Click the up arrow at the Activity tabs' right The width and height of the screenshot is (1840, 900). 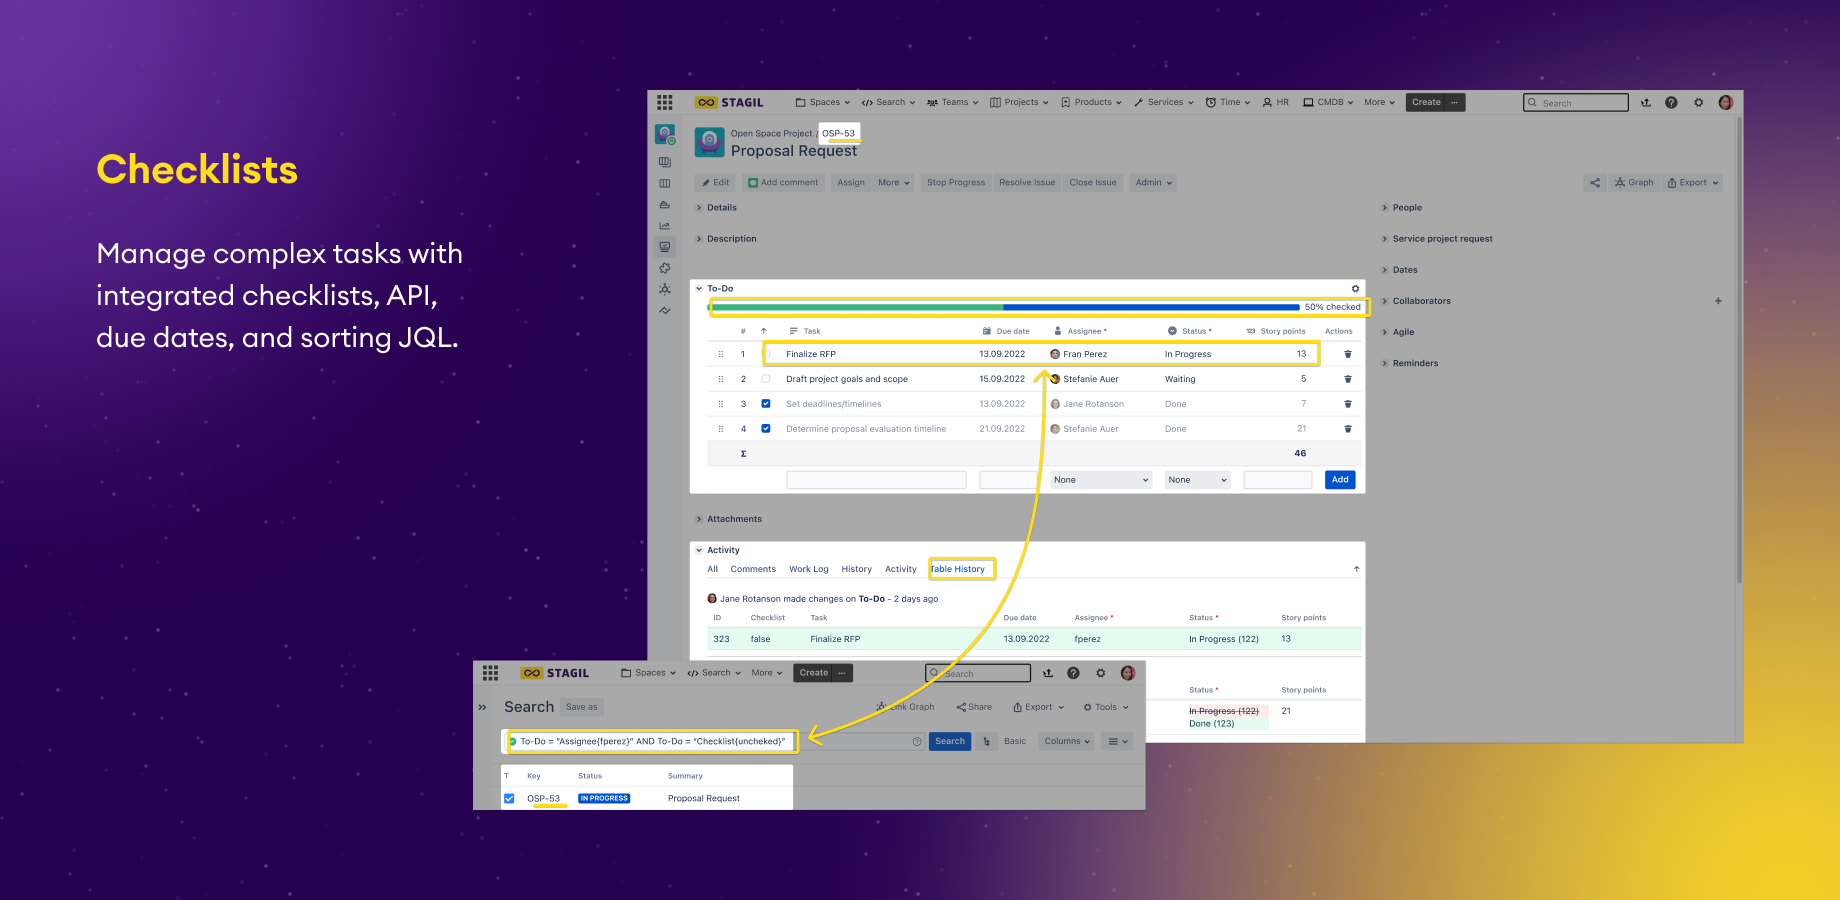coord(1356,569)
